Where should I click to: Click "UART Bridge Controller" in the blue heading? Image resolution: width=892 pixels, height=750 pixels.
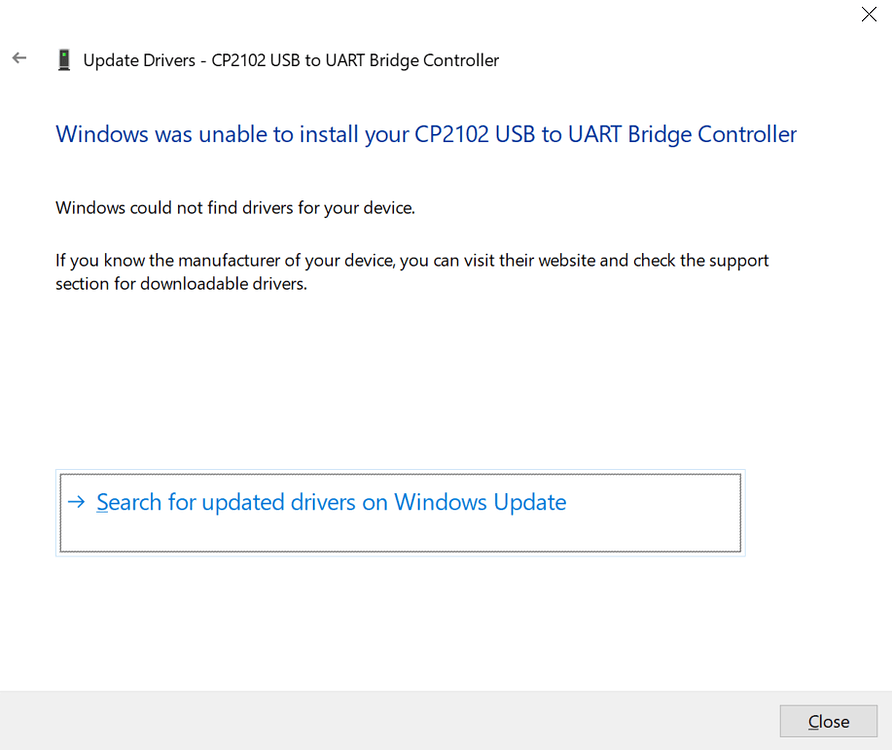coord(682,134)
